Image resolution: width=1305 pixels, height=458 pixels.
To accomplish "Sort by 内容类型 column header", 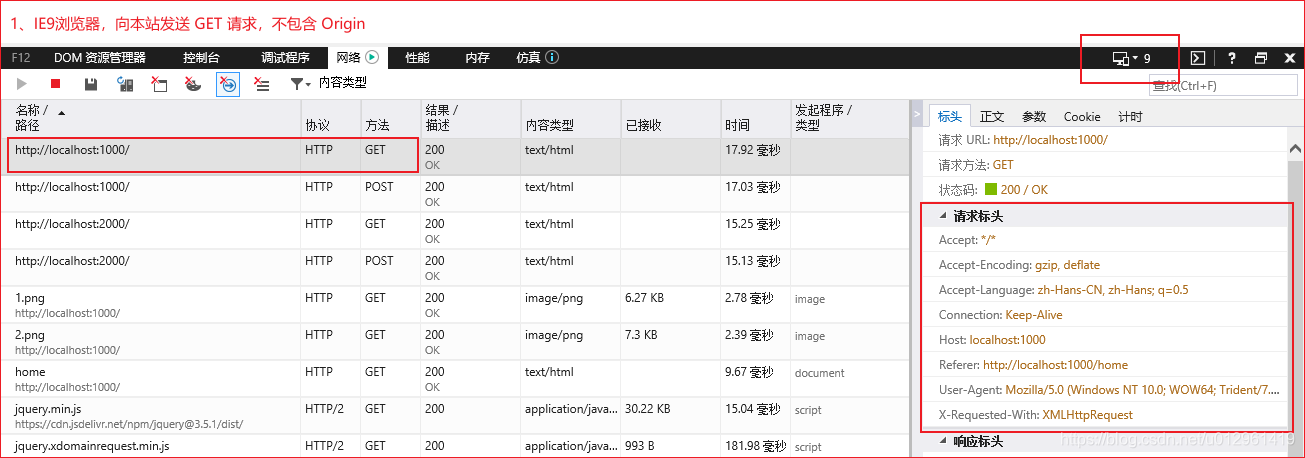I will click(x=570, y=118).
